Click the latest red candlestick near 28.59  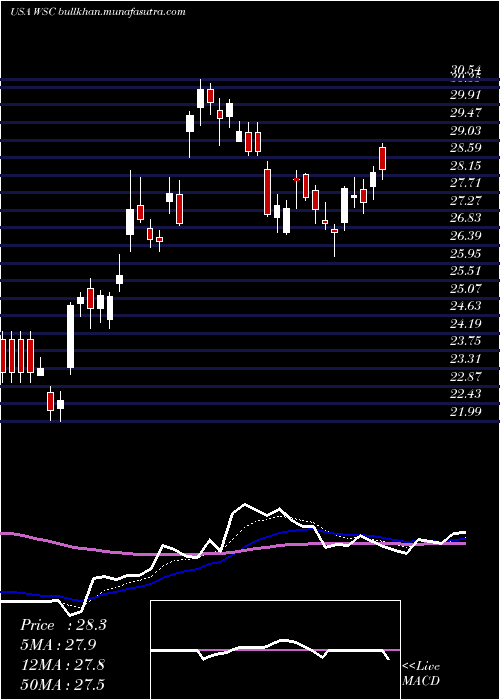coord(383,158)
